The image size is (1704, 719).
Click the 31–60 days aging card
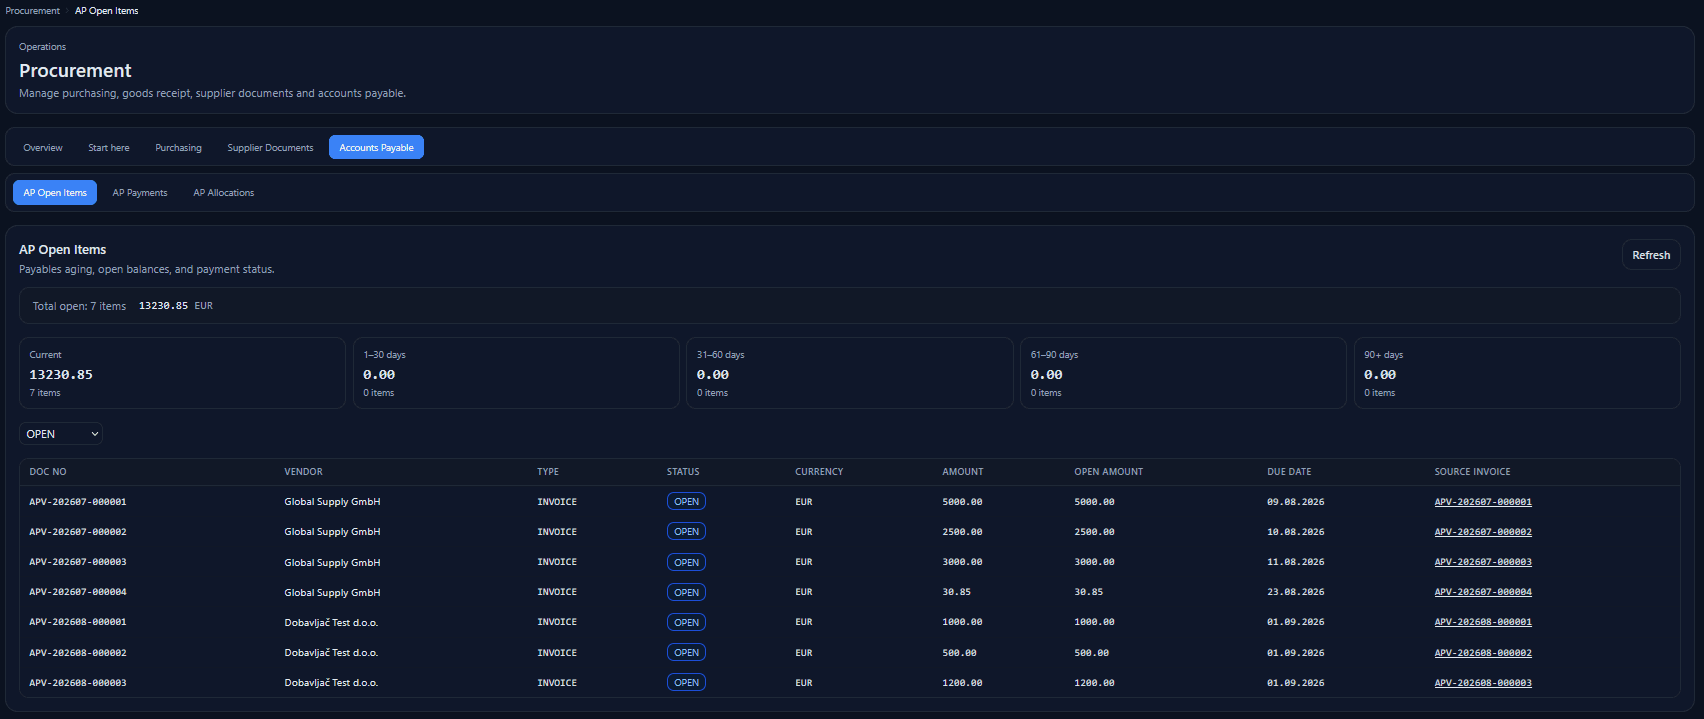(850, 373)
